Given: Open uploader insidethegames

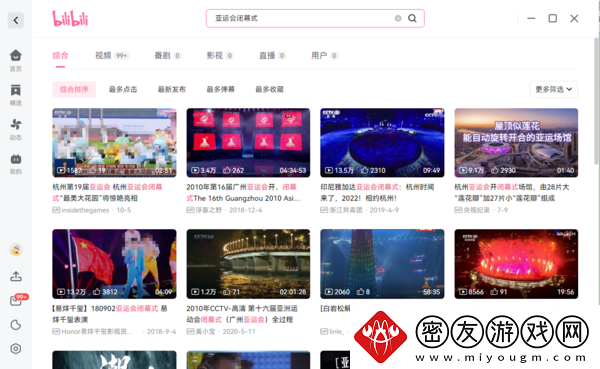Looking at the screenshot, I should tap(85, 210).
